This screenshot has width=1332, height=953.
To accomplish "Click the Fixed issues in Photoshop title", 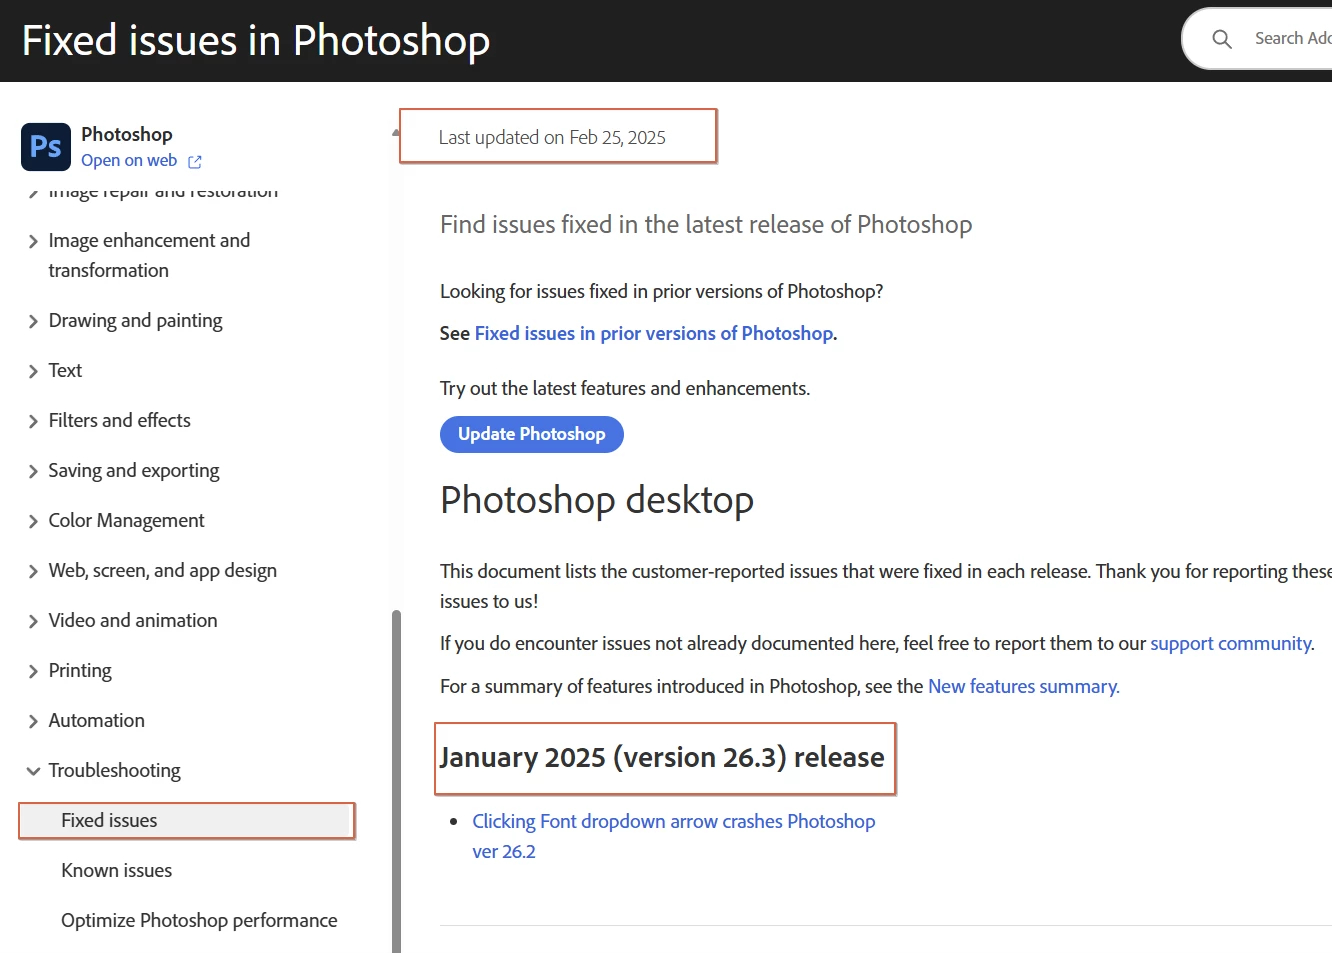I will pyautogui.click(x=256, y=41).
